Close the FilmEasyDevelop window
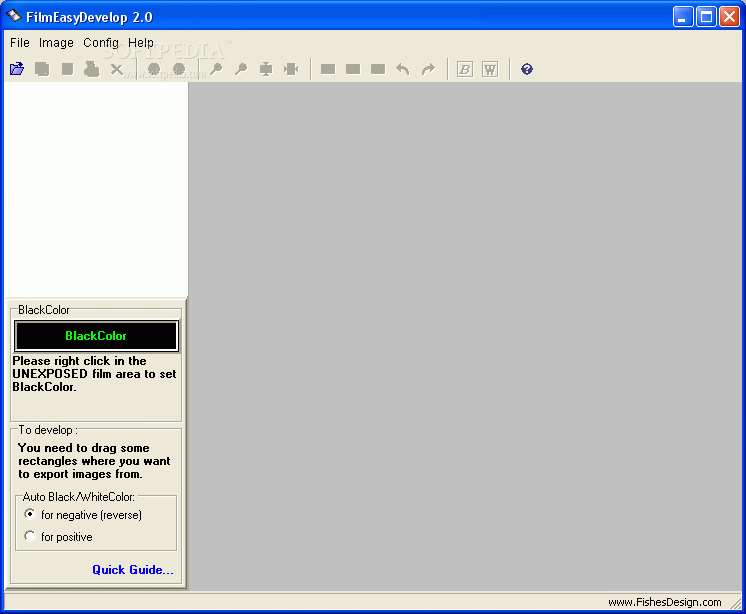Screen dimensions: 746x614 click(x=729, y=17)
